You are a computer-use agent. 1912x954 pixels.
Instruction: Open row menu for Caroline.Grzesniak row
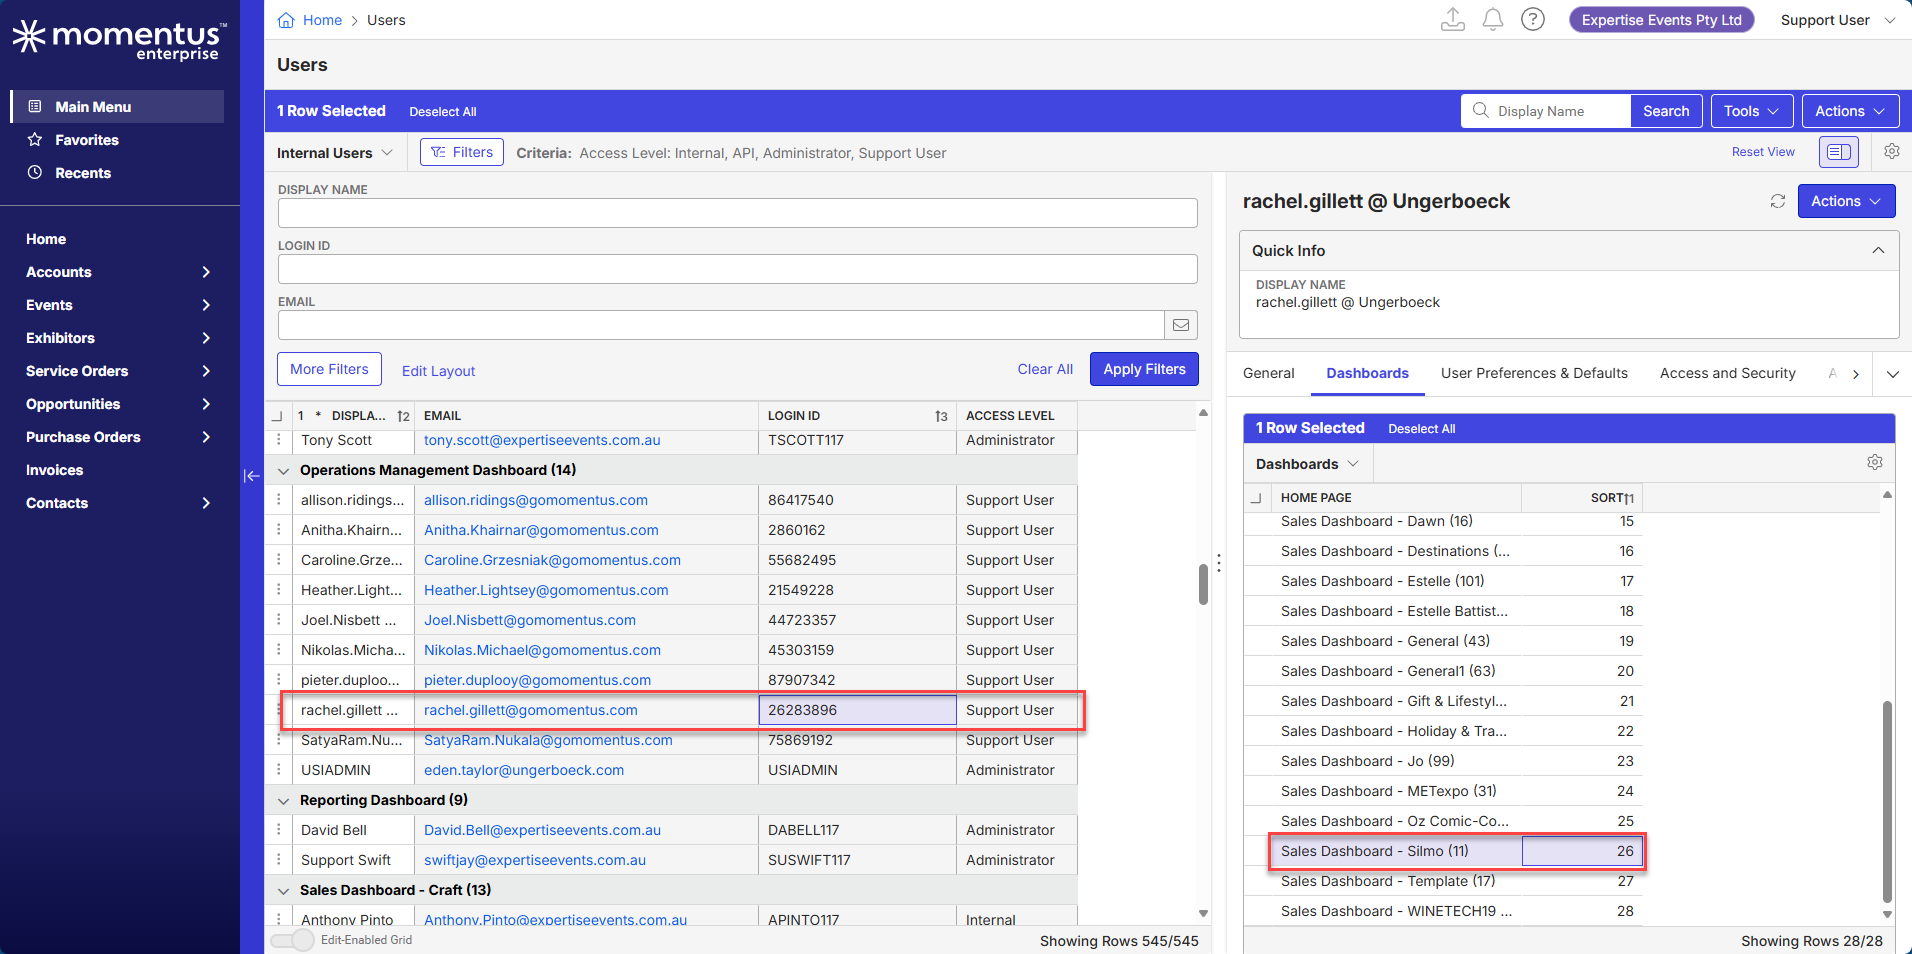pos(279,560)
